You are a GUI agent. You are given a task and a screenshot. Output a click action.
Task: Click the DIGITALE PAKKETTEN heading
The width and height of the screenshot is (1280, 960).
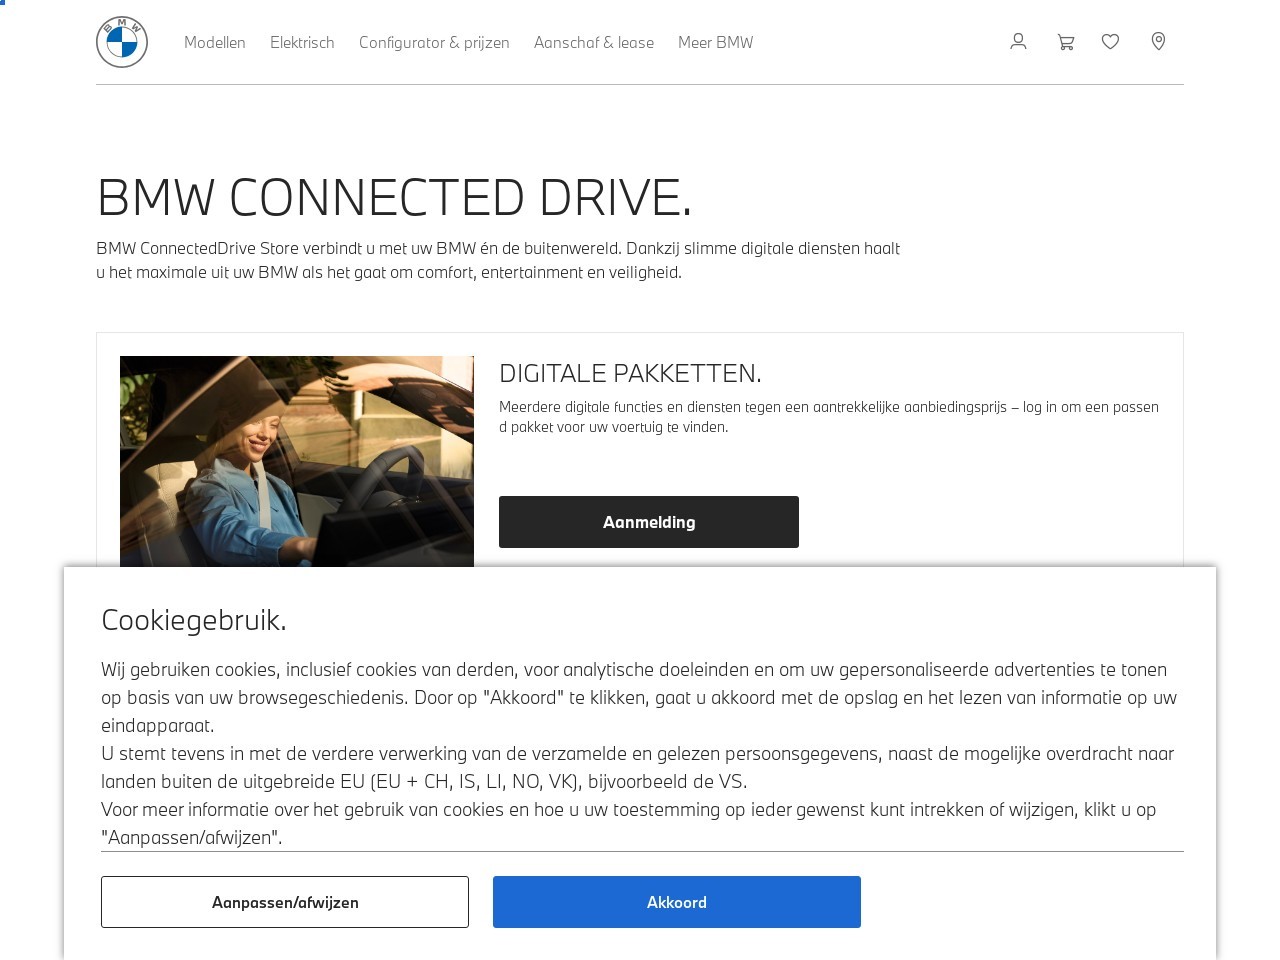pos(630,373)
